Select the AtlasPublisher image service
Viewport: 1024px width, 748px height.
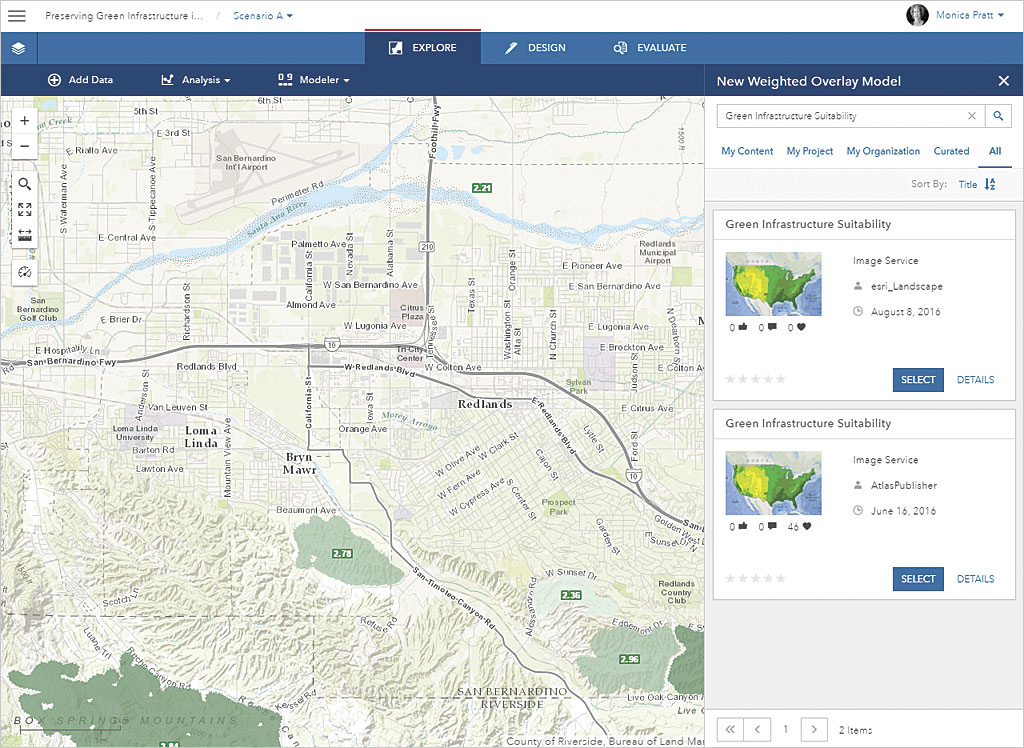coord(918,579)
